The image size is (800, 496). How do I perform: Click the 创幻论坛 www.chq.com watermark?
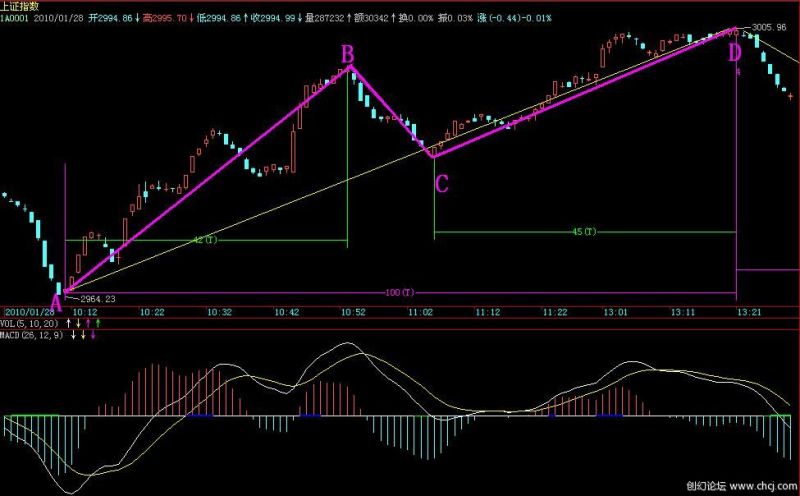tap(742, 487)
